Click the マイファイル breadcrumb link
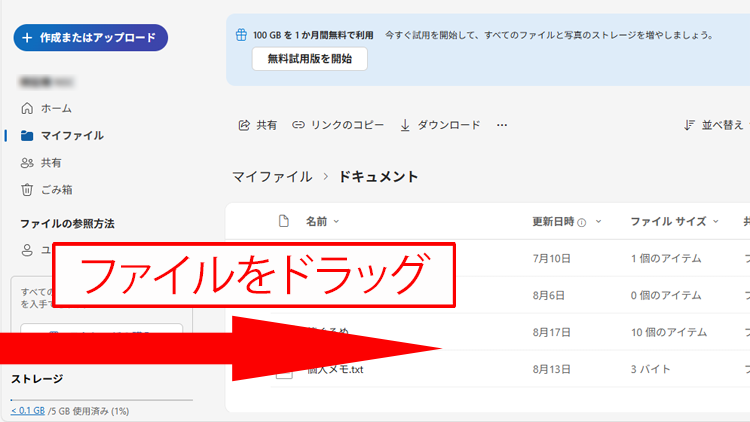The image size is (750, 422). [x=272, y=177]
